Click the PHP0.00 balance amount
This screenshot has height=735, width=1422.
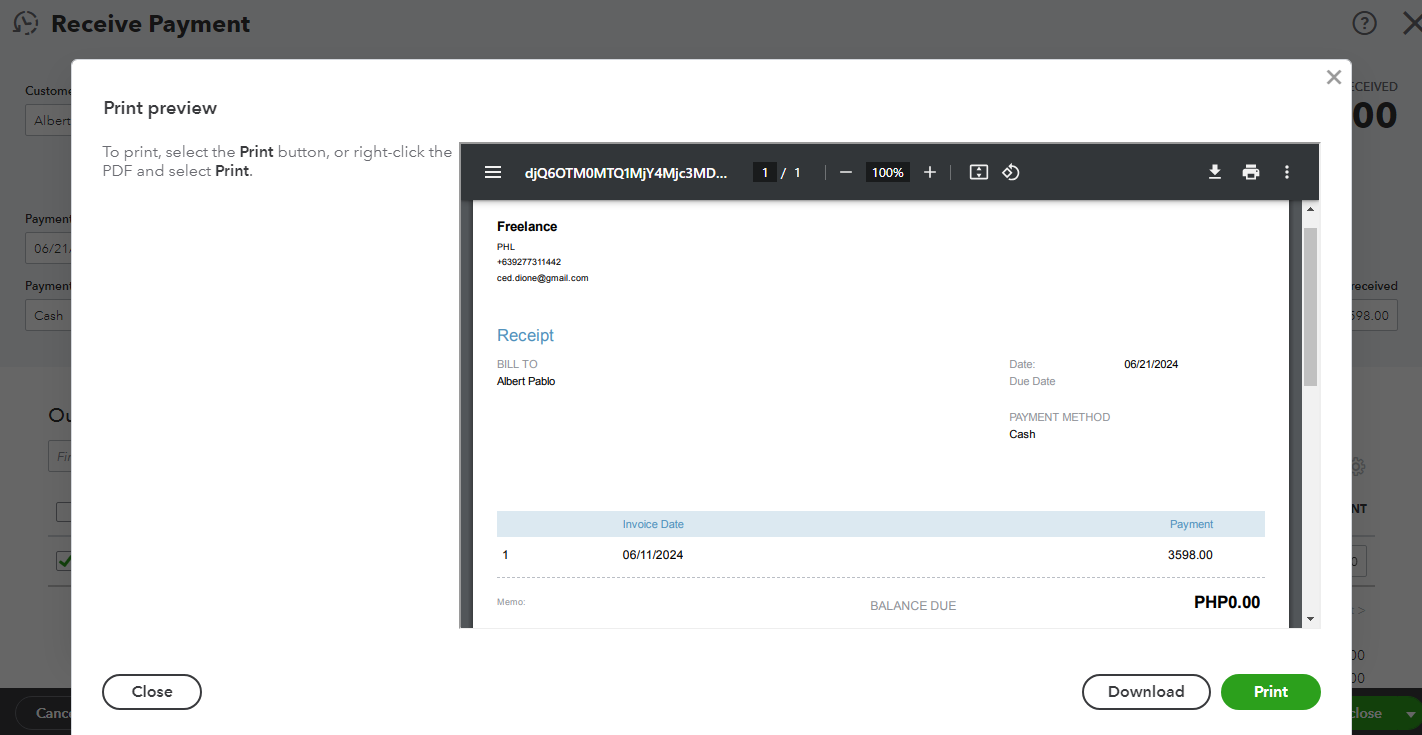click(1227, 603)
